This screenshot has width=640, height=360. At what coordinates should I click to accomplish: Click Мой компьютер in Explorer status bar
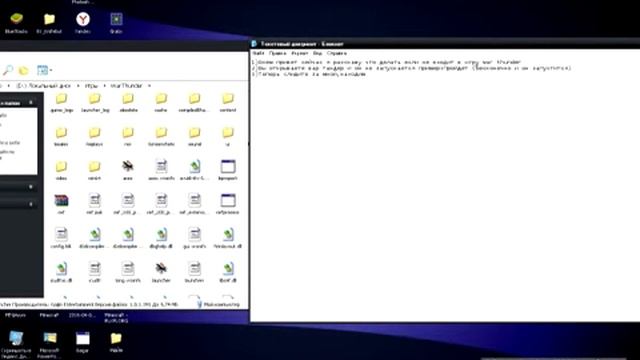218,305
